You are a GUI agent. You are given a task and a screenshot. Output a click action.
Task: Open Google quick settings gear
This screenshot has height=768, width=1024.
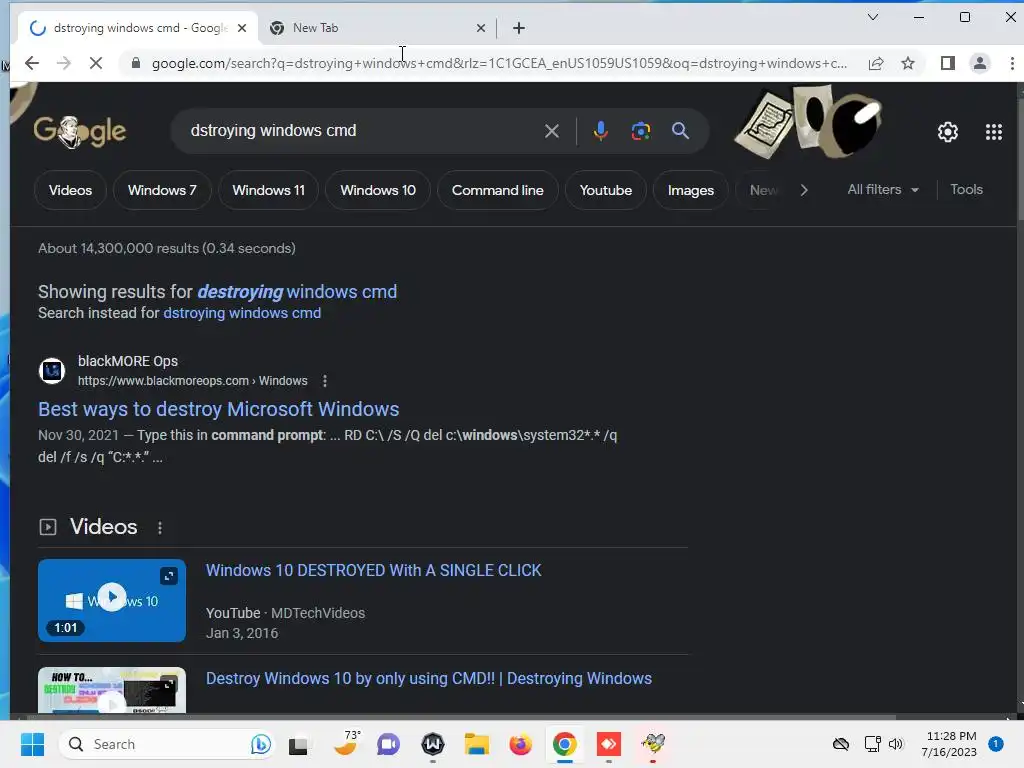tap(948, 133)
